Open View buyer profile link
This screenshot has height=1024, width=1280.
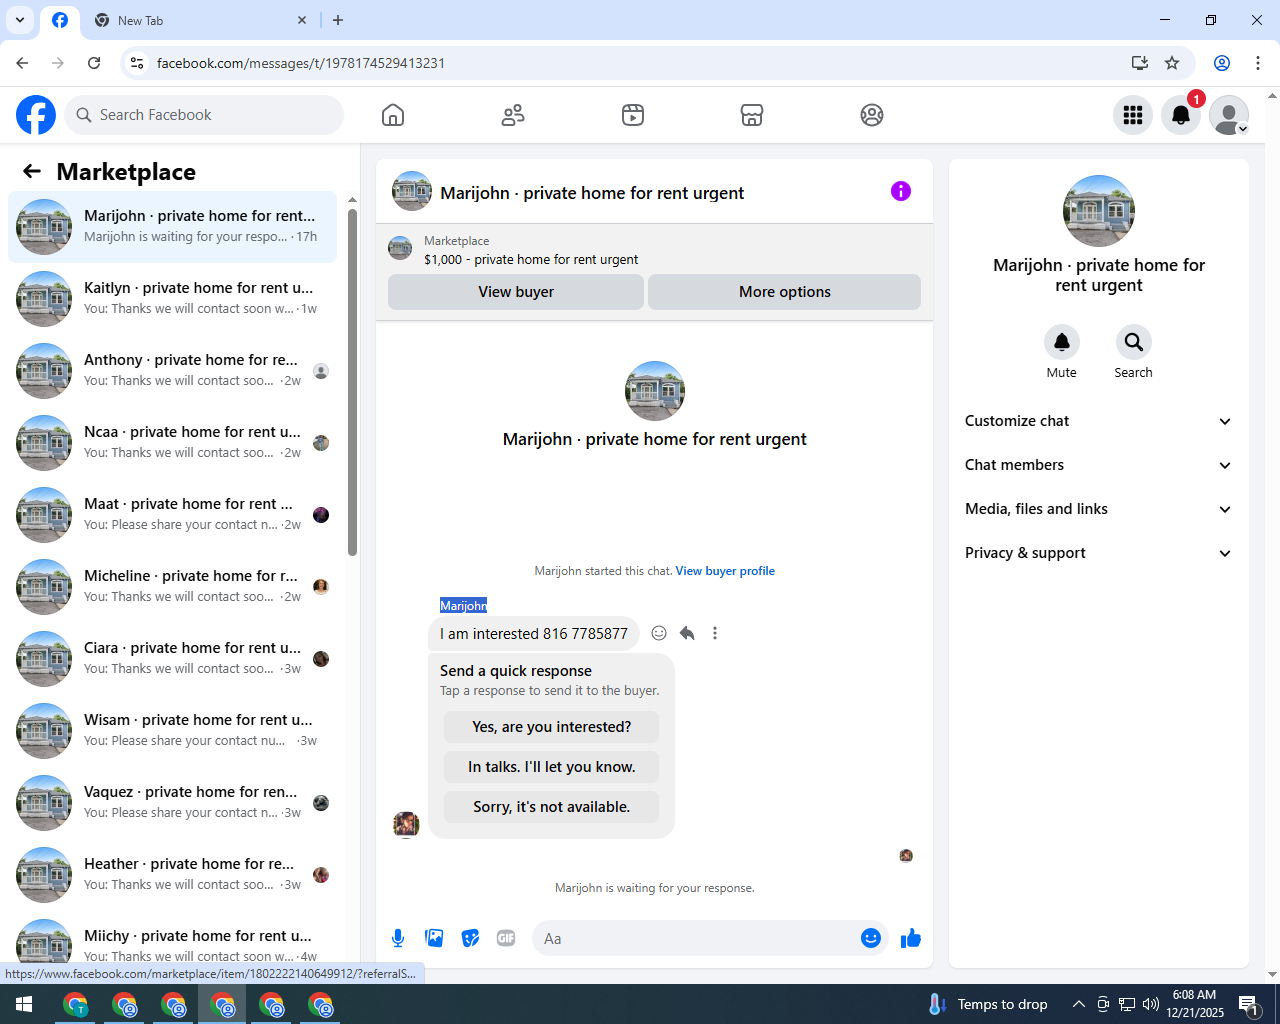coord(725,571)
